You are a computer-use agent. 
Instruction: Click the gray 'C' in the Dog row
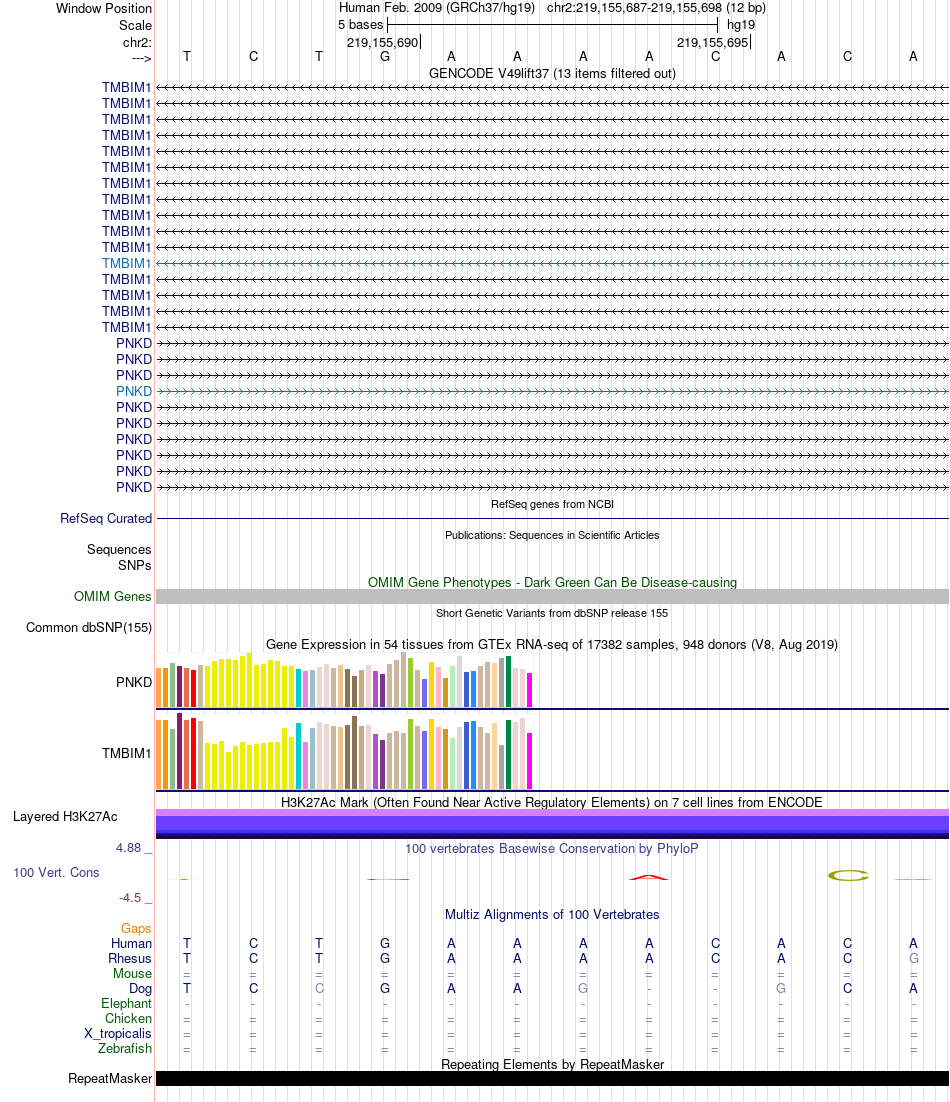(319, 989)
